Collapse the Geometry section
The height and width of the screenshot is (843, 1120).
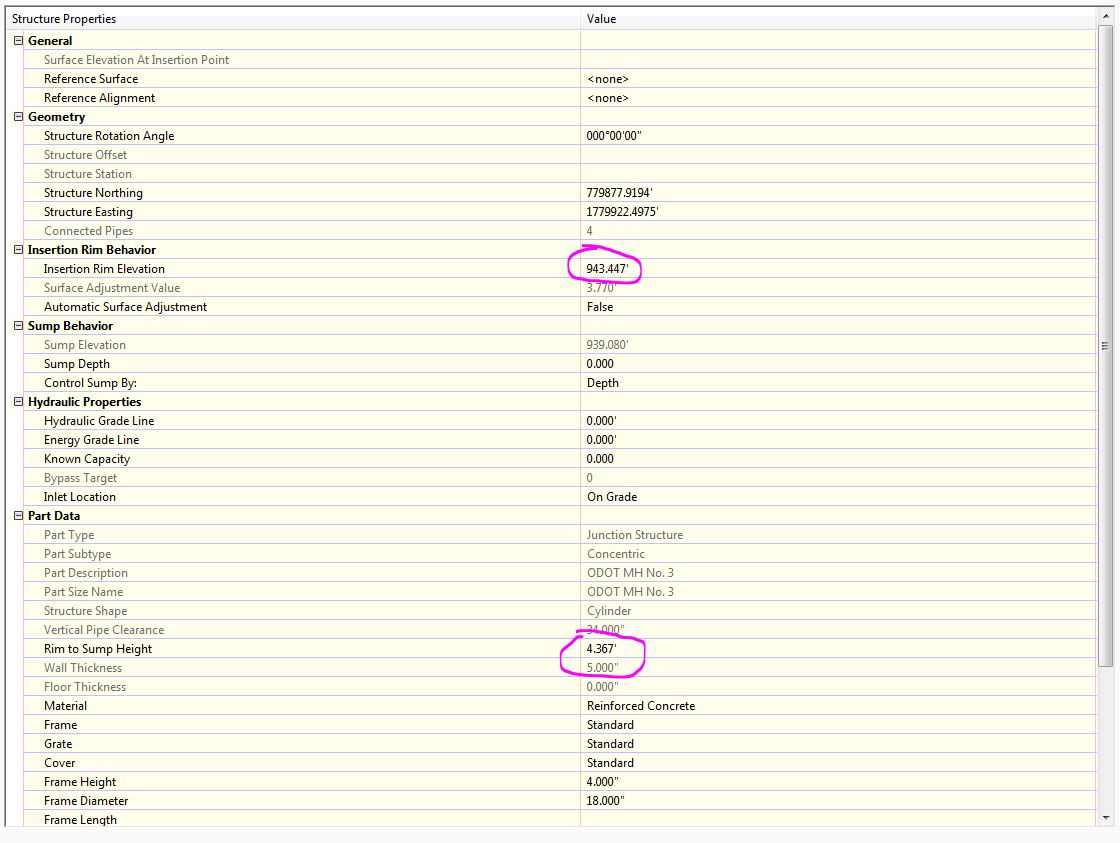click(x=19, y=116)
